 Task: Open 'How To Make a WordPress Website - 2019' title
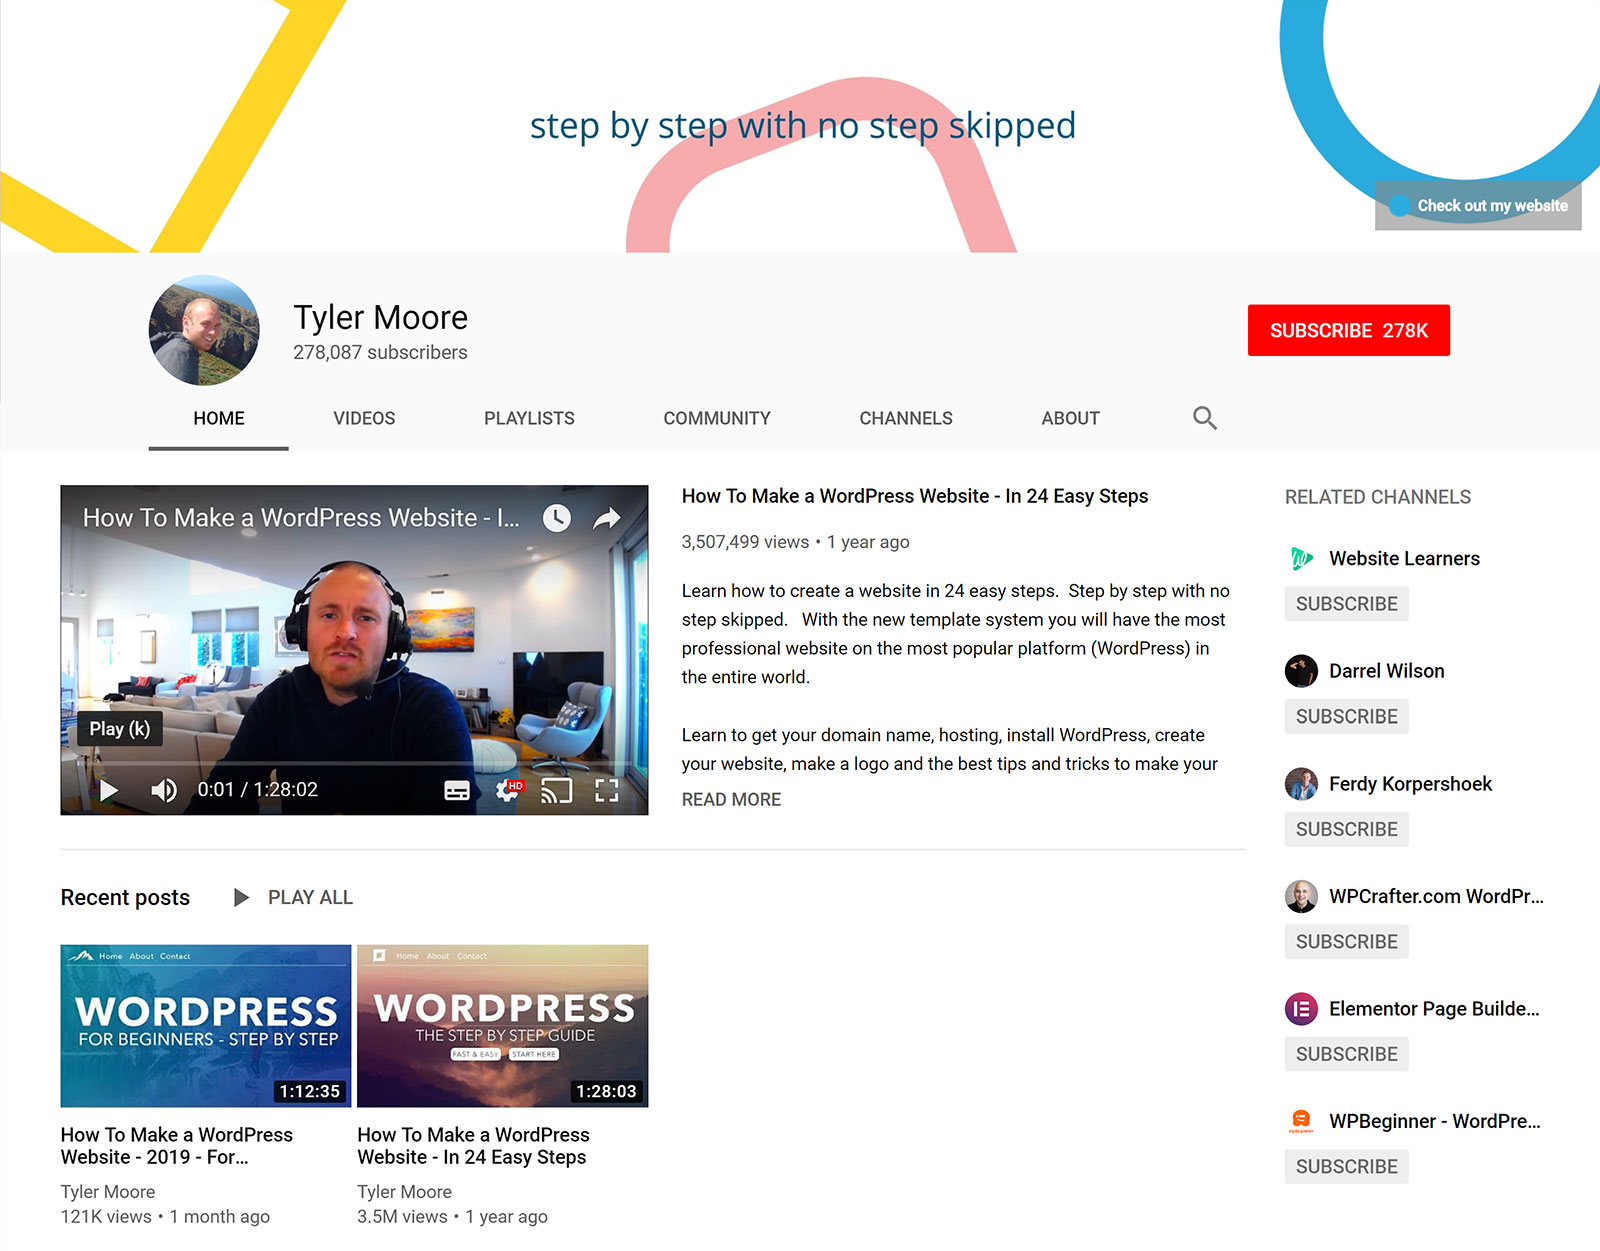[177, 1146]
